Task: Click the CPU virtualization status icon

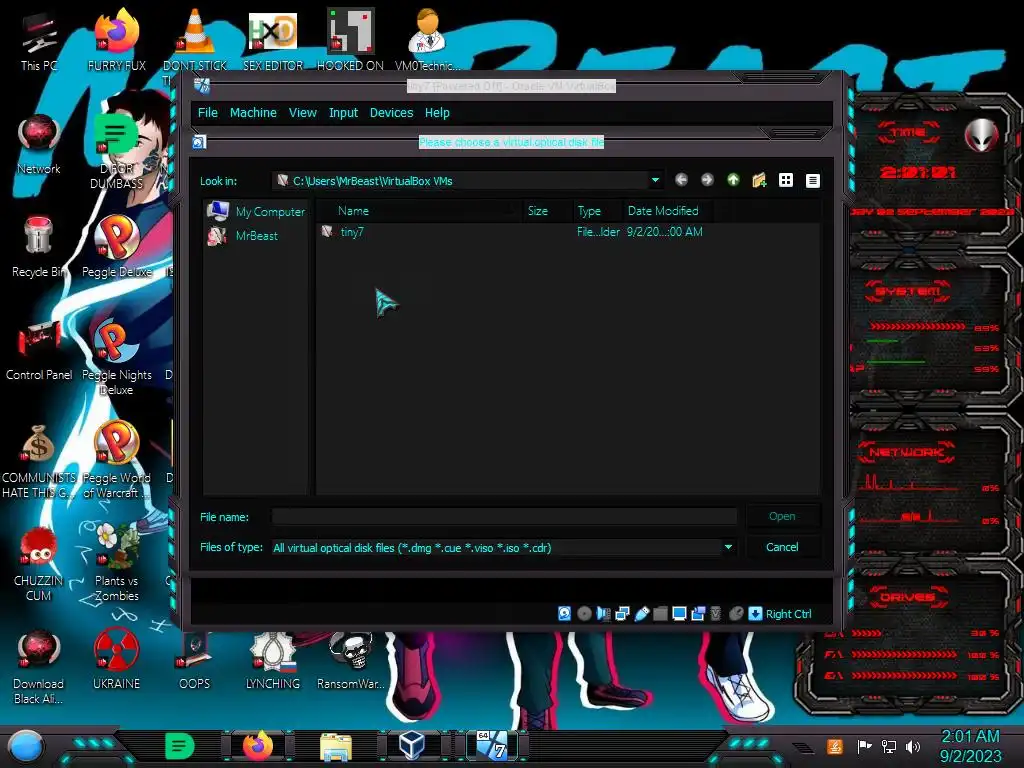Action: pos(716,613)
